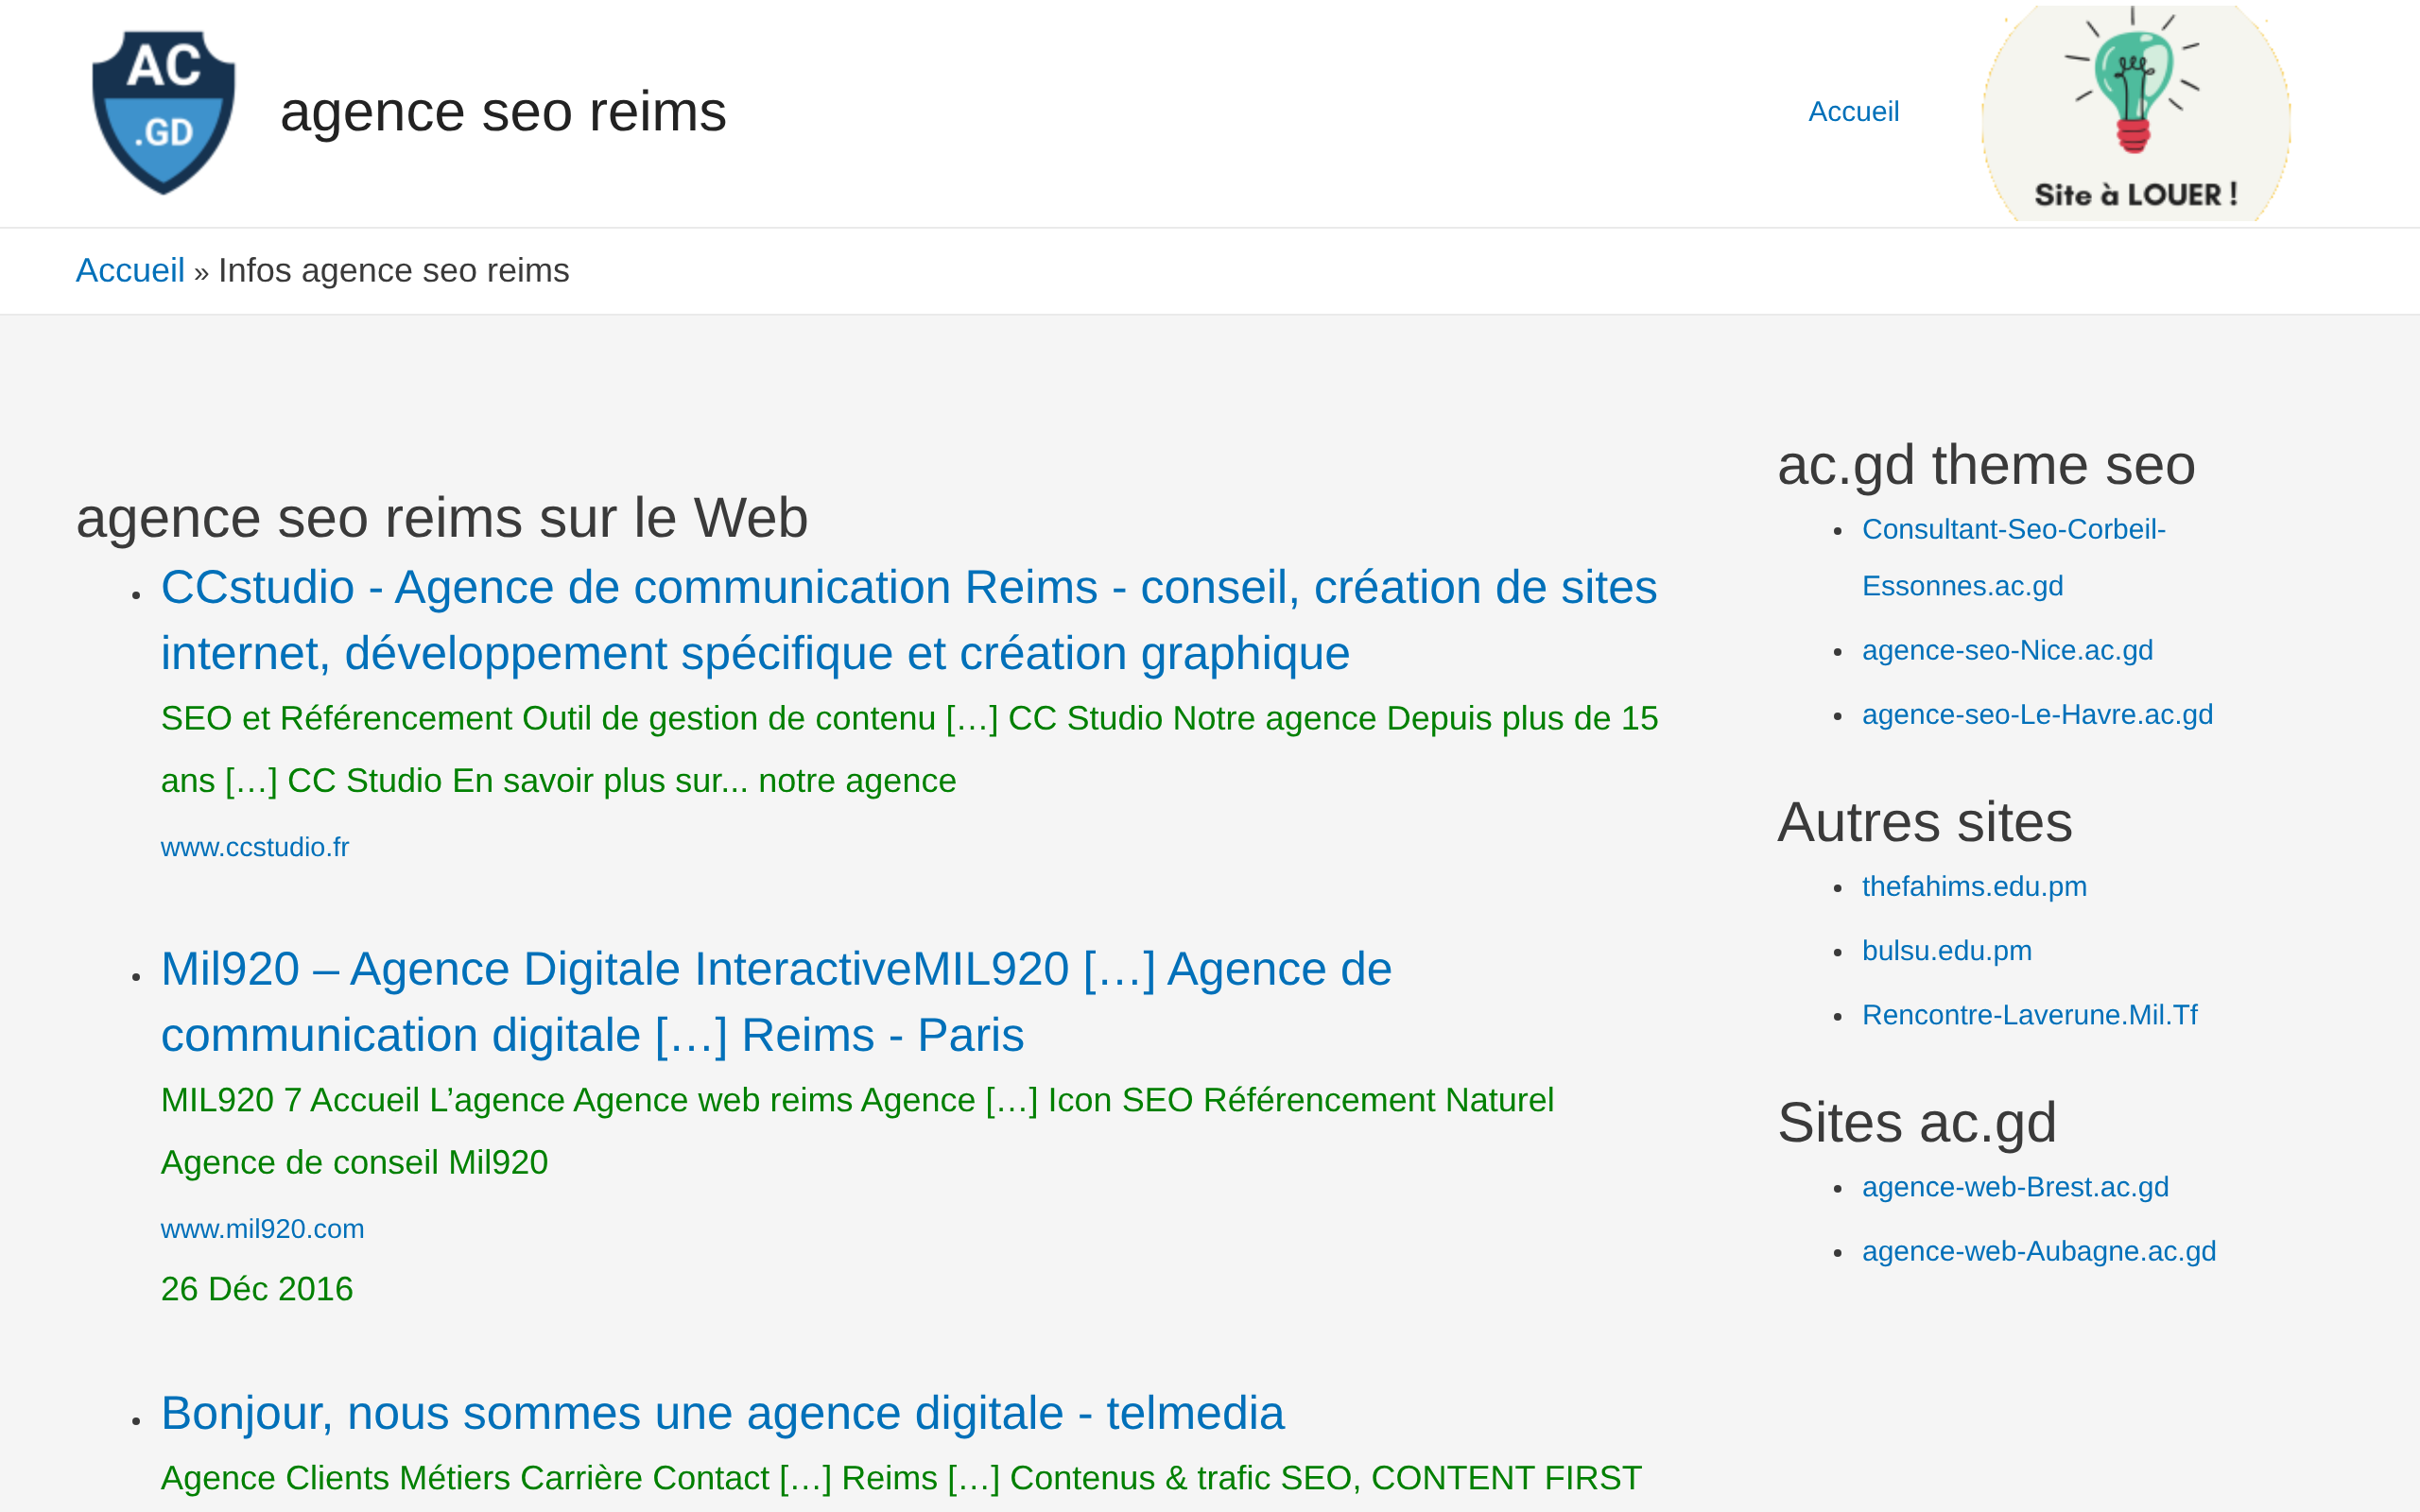The image size is (2420, 1512).
Task: Click the 'SEO et Référencement Outil' description text
Action: pos(909,749)
